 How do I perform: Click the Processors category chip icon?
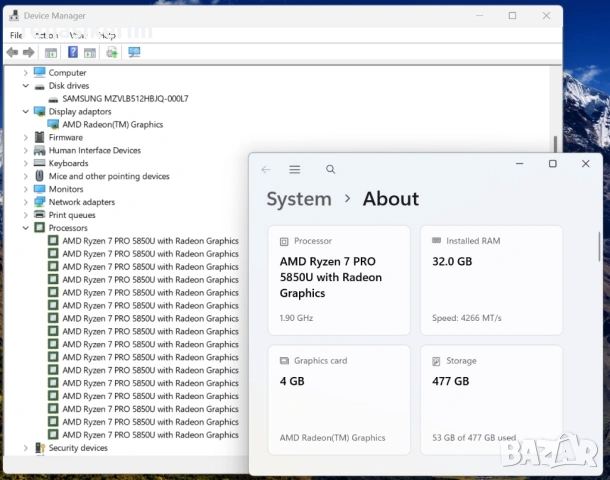click(x=39, y=228)
